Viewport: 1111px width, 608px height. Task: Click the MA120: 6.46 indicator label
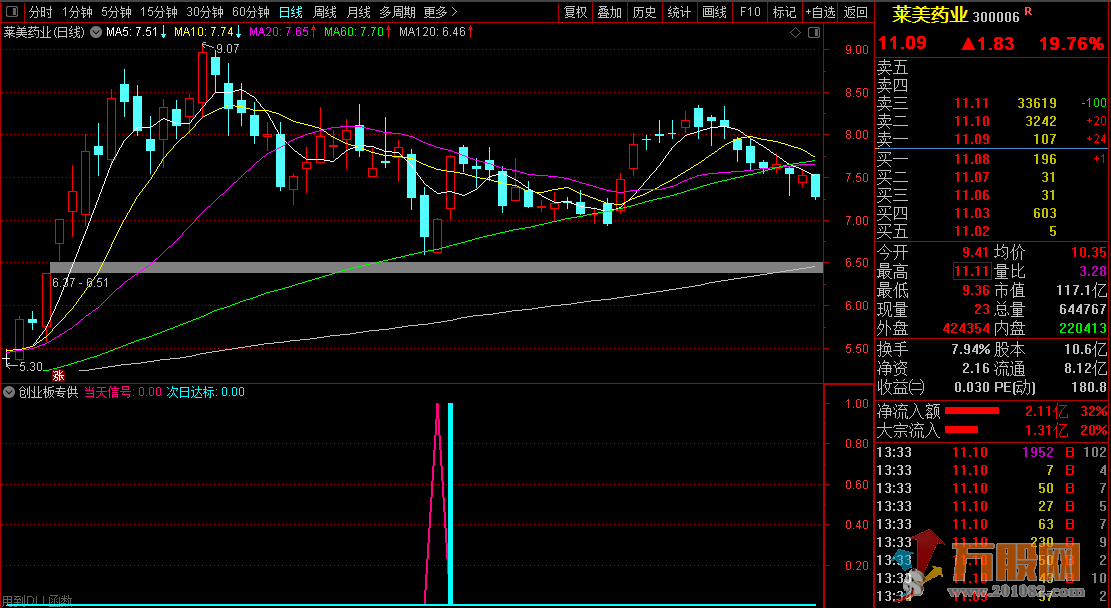pyautogui.click(x=436, y=33)
